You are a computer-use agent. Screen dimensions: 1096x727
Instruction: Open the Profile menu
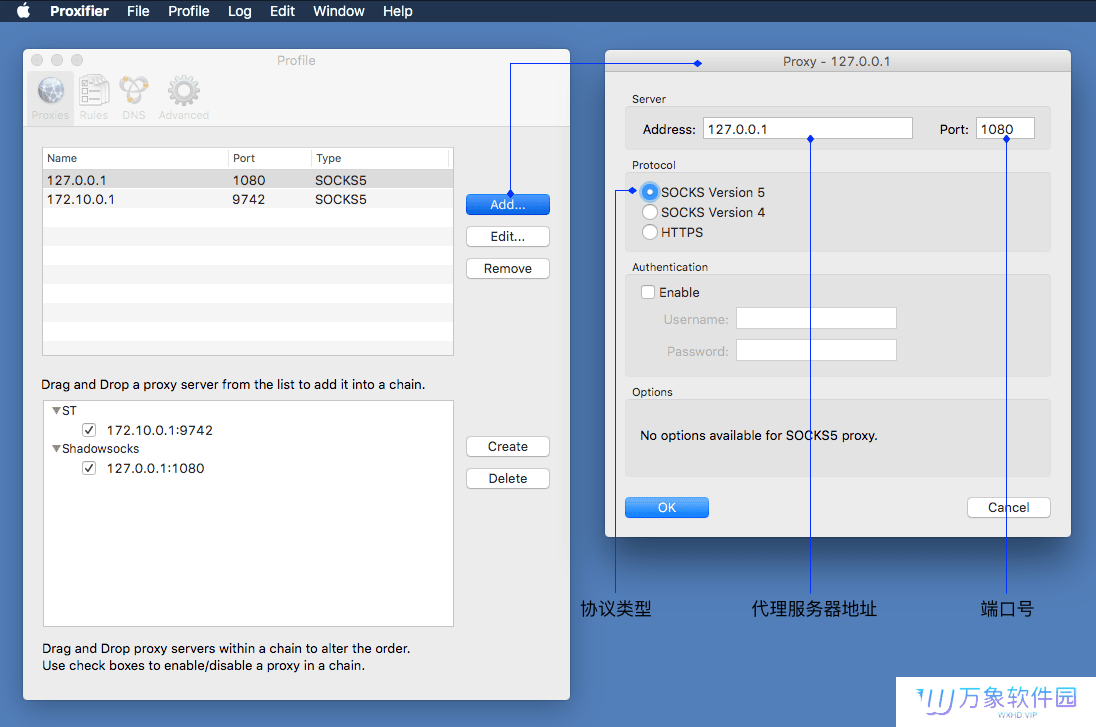click(189, 11)
